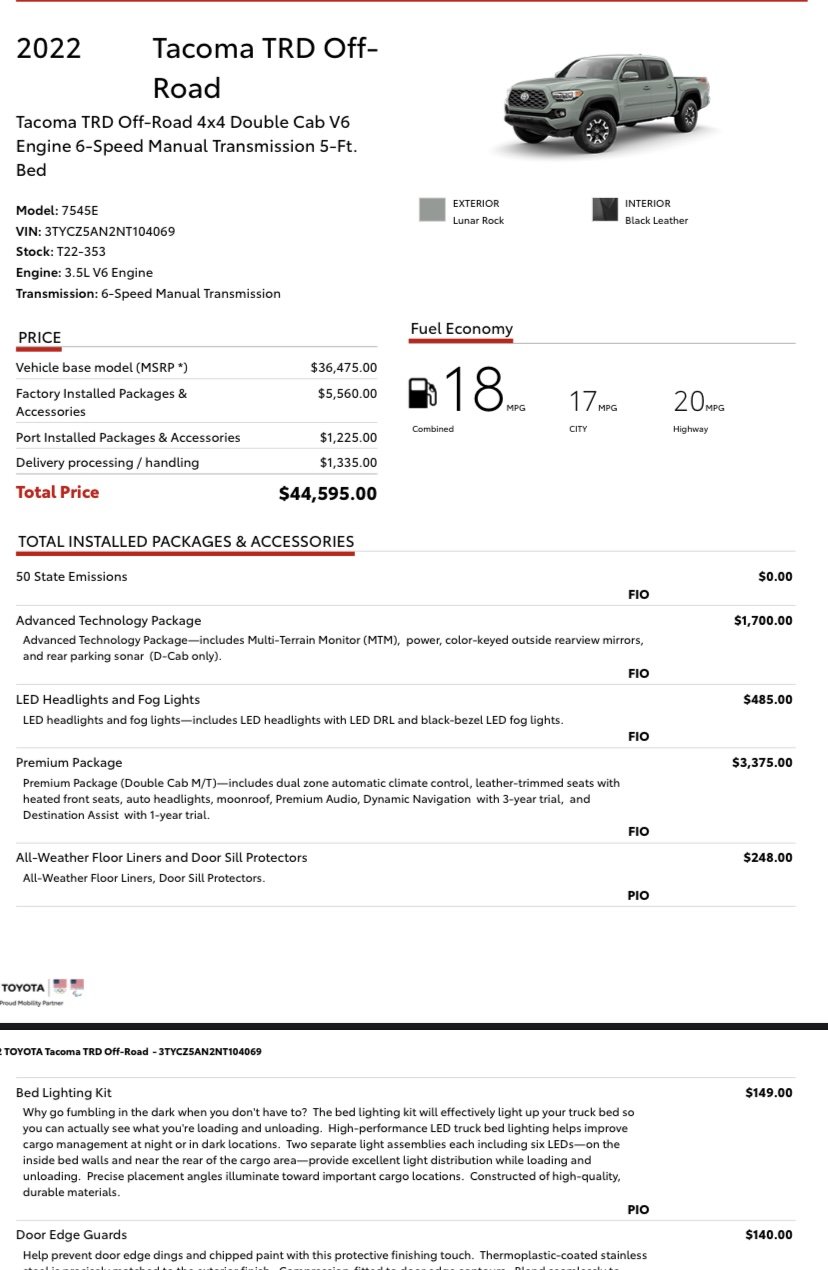Image resolution: width=828 pixels, height=1270 pixels.
Task: Click 'Port Installed Packages & Accessories' label
Action: [x=128, y=437]
